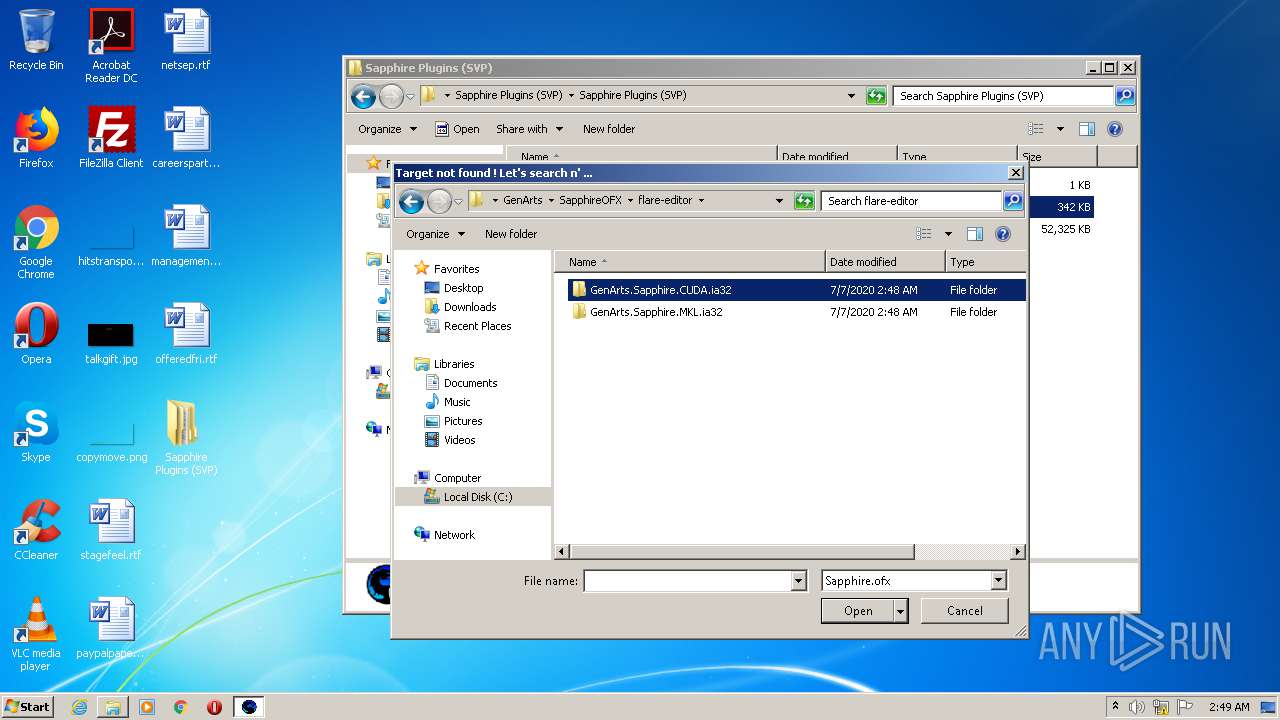Sort by the Name column header
The image size is (1280, 720).
[x=690, y=262]
